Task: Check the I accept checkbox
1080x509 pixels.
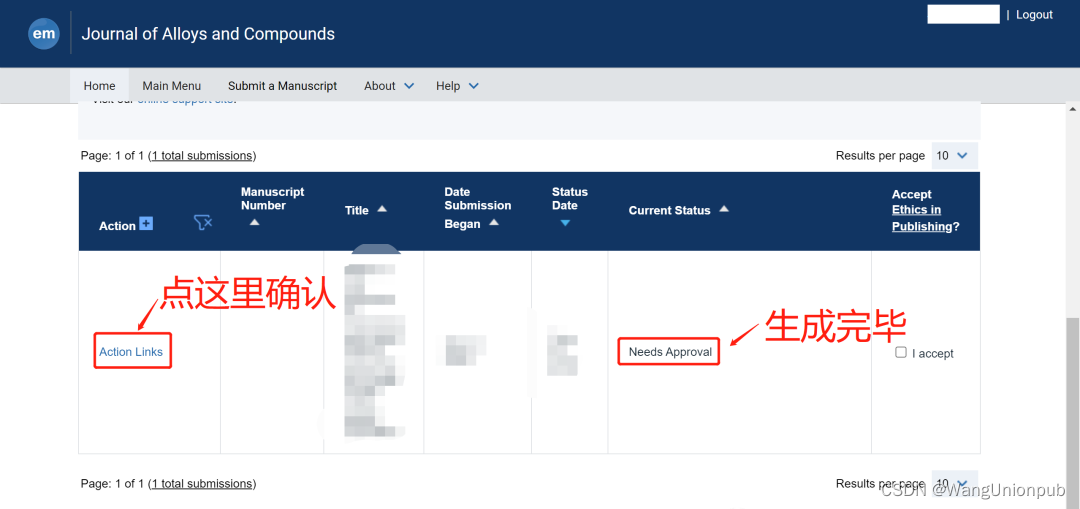Action: 900,352
